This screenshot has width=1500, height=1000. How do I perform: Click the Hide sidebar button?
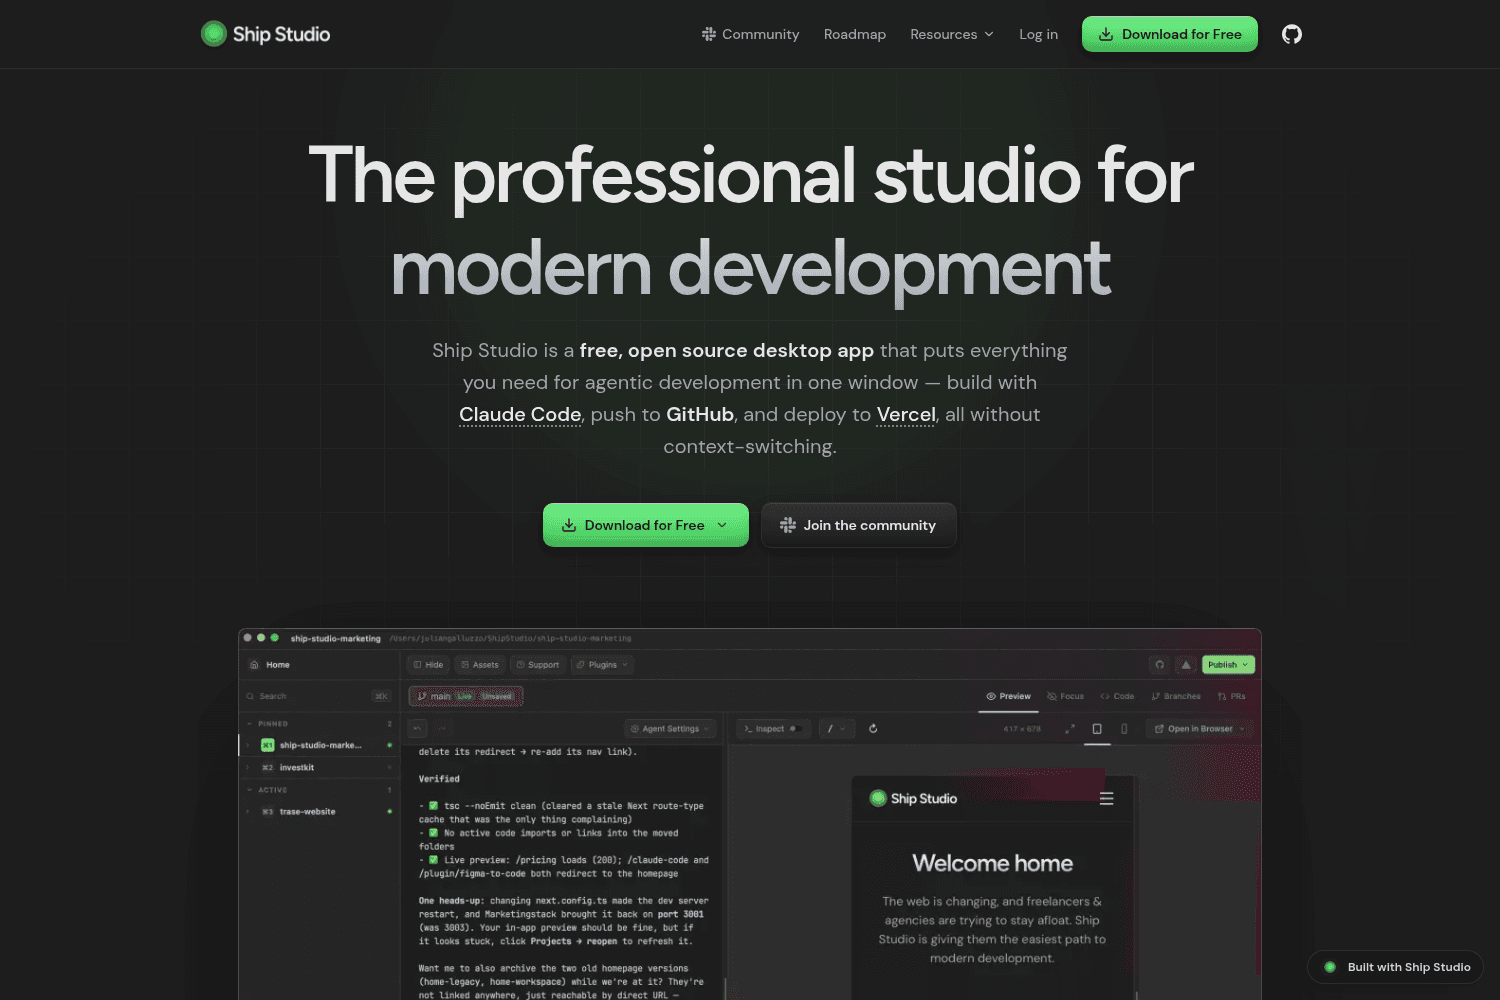click(428, 665)
